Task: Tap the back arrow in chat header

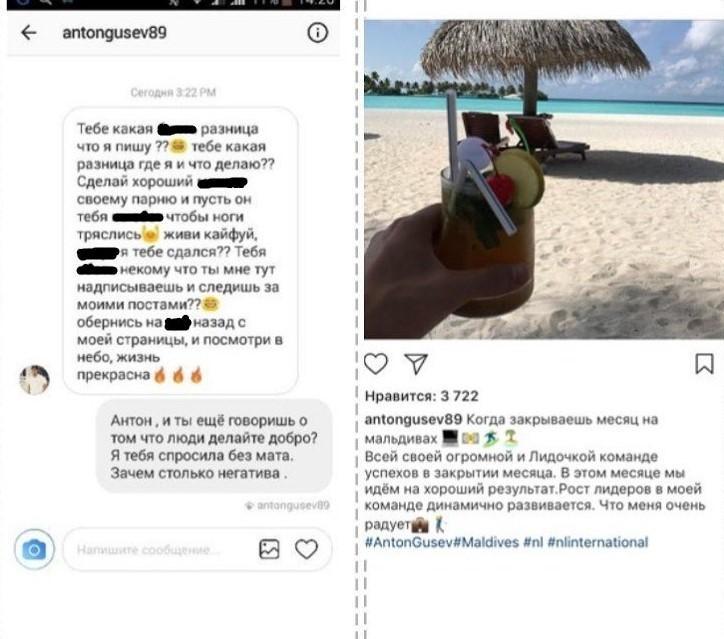Action: (x=29, y=33)
